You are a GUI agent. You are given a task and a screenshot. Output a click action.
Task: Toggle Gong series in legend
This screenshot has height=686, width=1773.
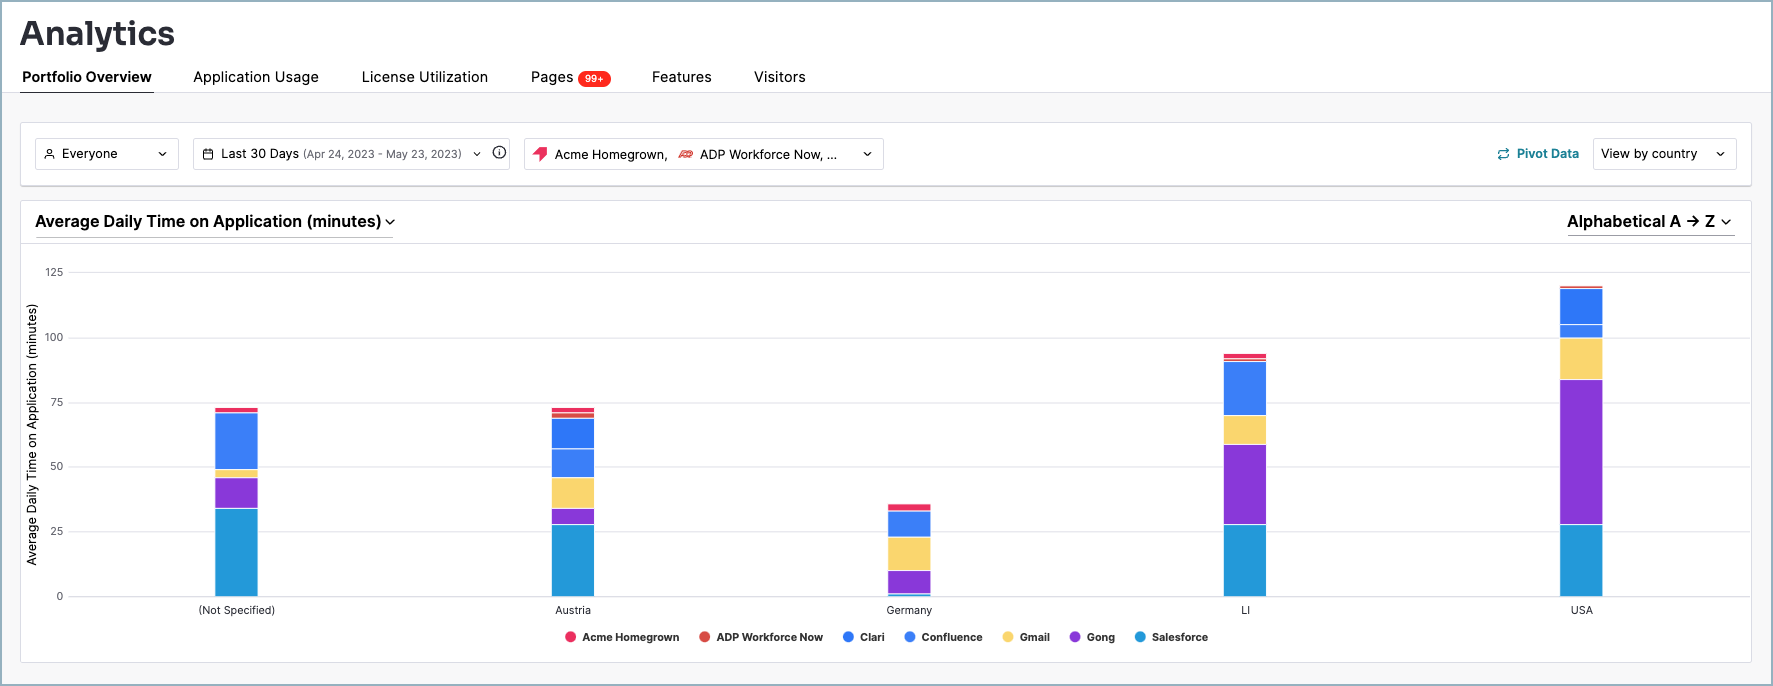pyautogui.click(x=1092, y=637)
